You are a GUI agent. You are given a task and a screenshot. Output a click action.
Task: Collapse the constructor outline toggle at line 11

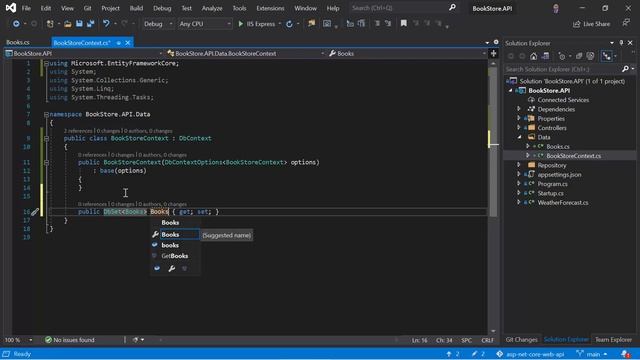click(46, 162)
